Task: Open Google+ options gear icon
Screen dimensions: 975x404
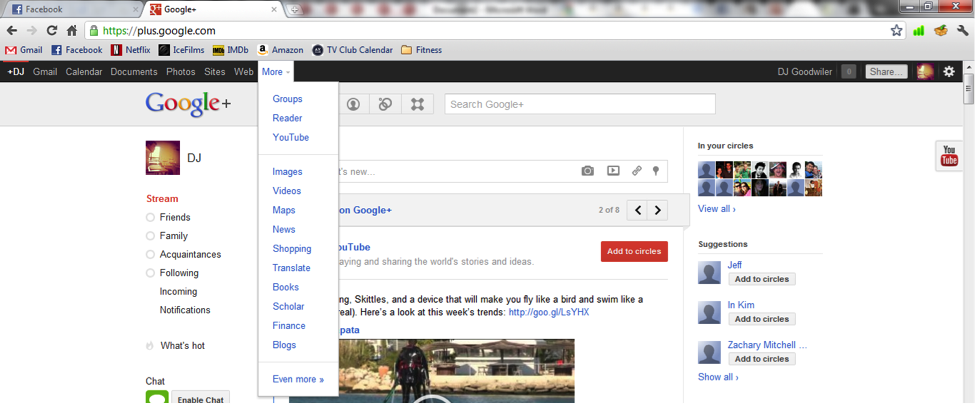Action: (x=949, y=71)
